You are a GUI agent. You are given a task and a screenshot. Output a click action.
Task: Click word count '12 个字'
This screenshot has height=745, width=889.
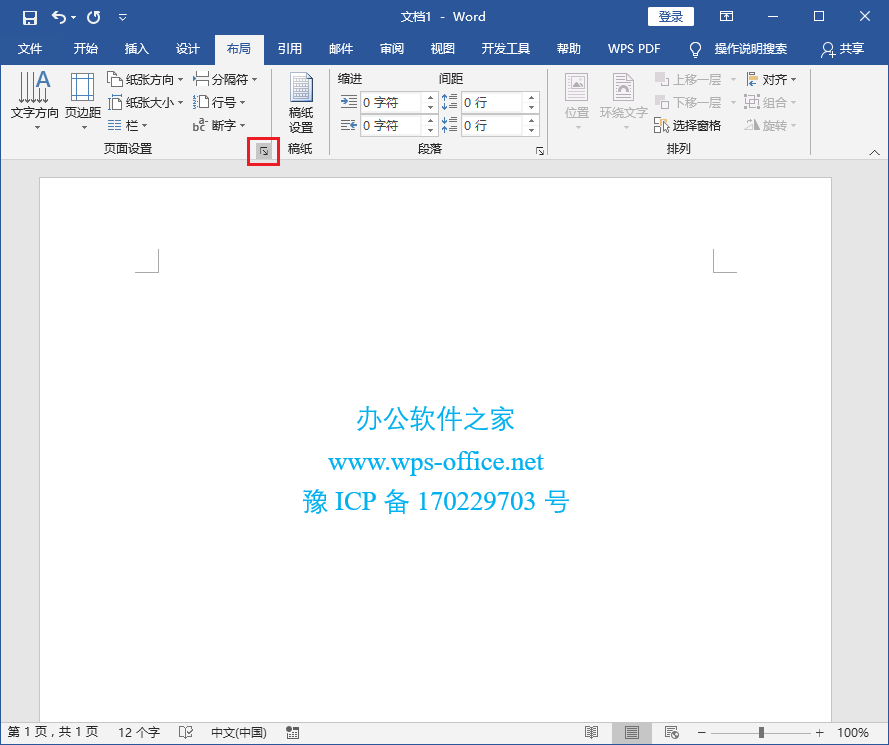[x=139, y=733]
